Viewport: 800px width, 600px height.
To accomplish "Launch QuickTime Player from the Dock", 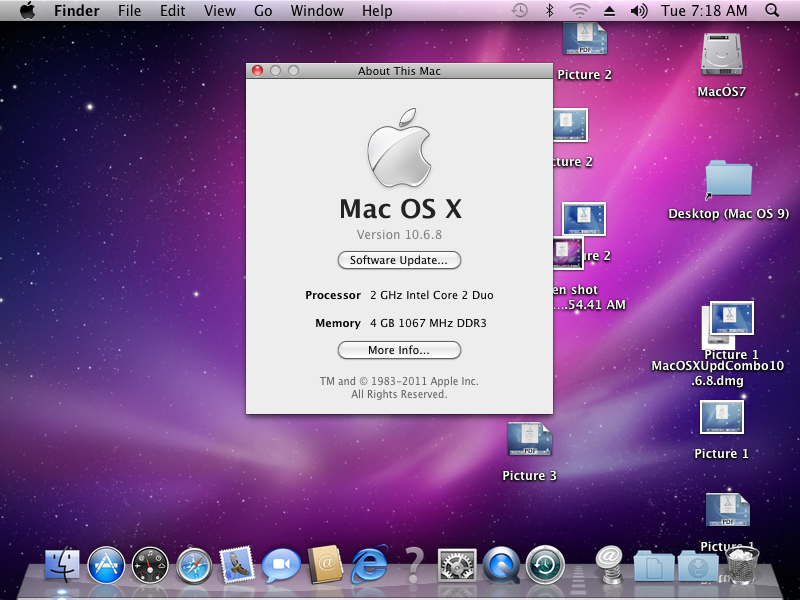I will 501,565.
